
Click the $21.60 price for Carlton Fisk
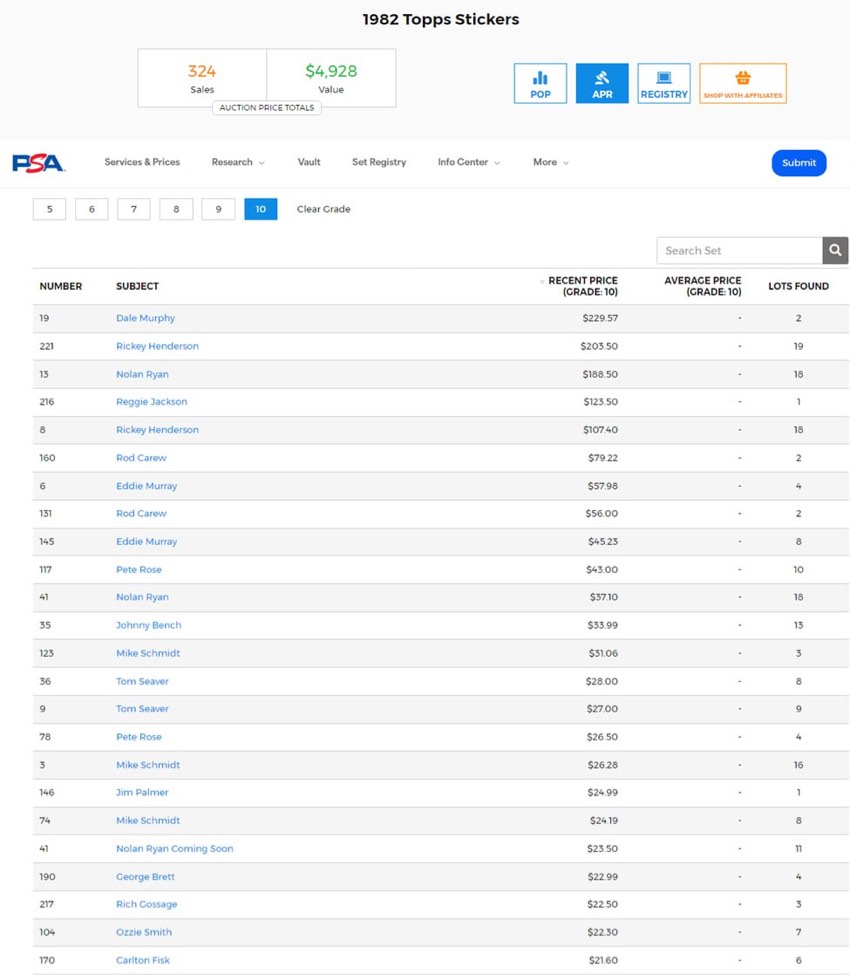[603, 960]
